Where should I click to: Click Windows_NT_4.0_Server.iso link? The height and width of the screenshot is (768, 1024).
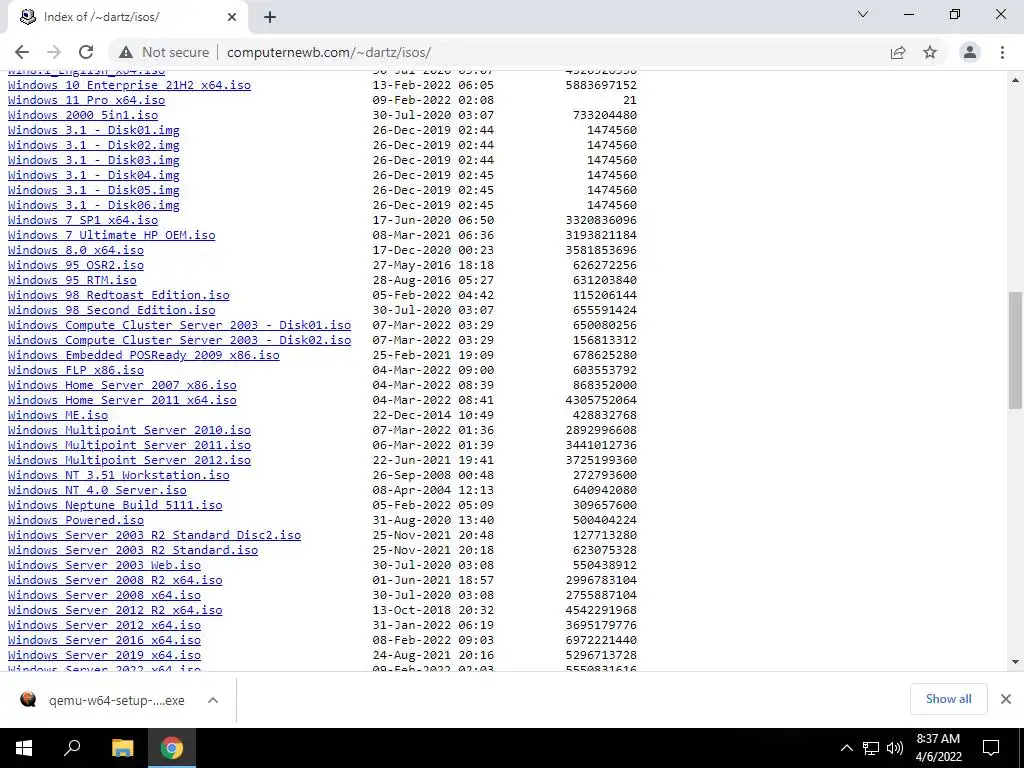97,490
